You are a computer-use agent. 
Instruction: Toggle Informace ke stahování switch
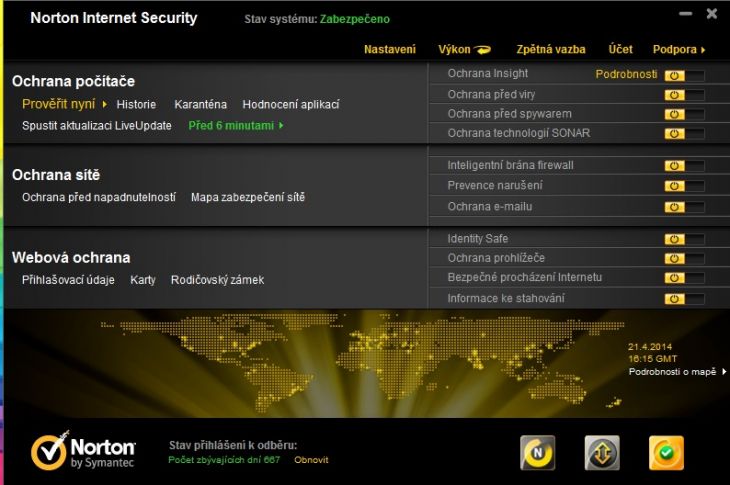coord(684,299)
